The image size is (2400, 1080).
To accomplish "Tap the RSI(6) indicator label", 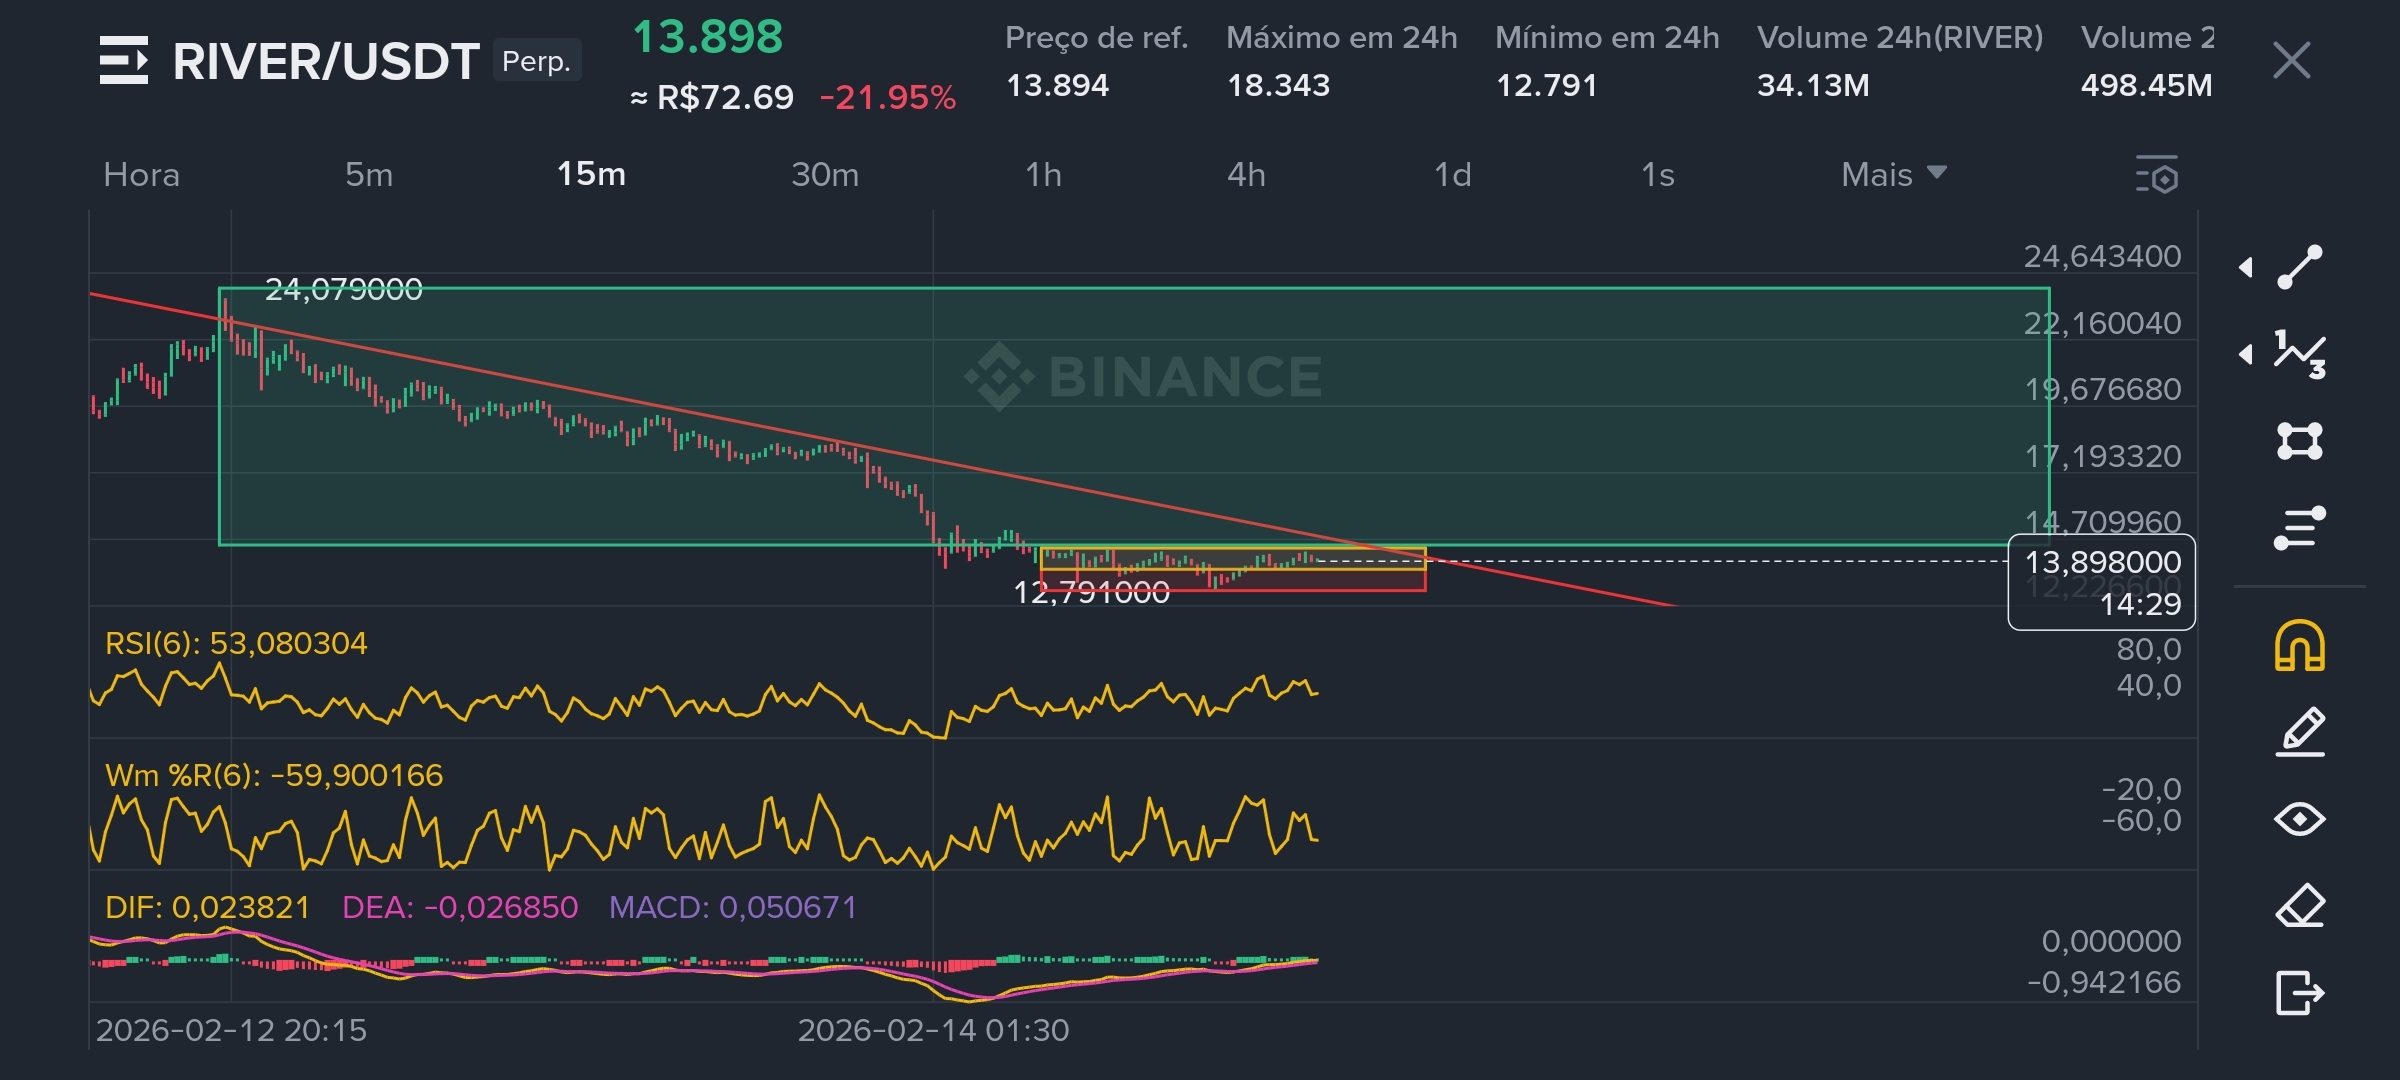I will pyautogui.click(x=236, y=643).
